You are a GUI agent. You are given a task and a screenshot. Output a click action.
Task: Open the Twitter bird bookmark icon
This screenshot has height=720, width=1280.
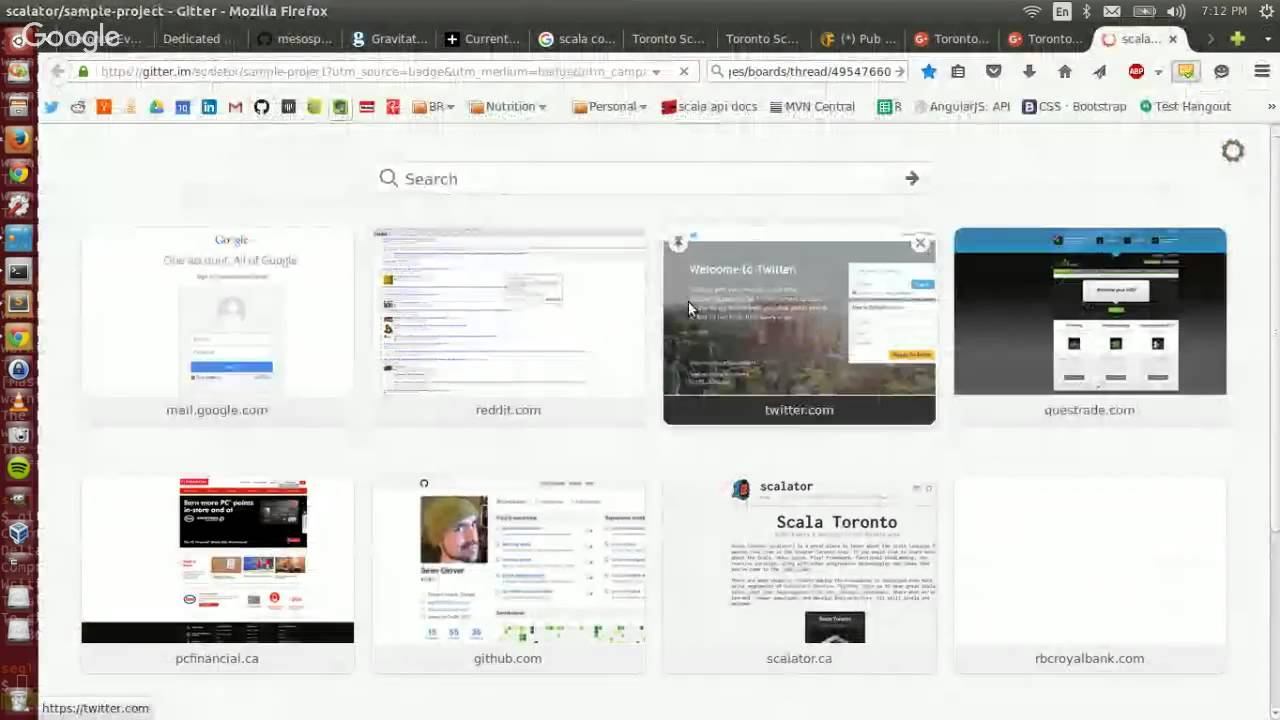tap(51, 106)
